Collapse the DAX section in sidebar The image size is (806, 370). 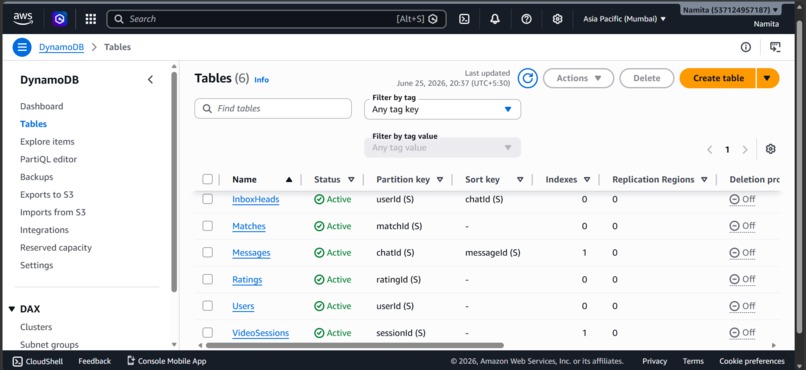point(12,309)
